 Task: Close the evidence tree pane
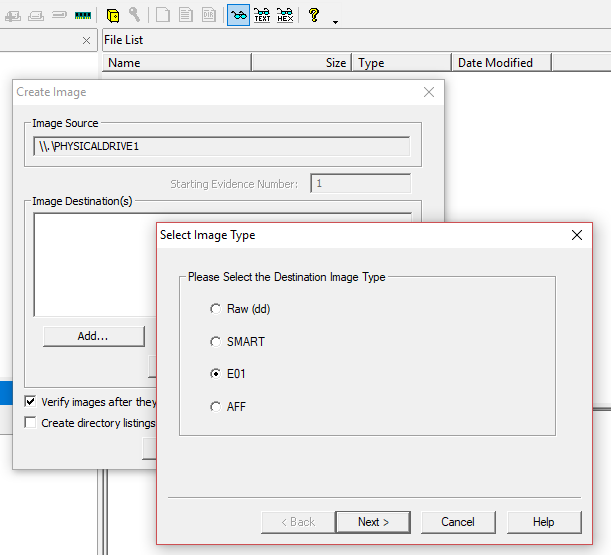click(x=86, y=41)
